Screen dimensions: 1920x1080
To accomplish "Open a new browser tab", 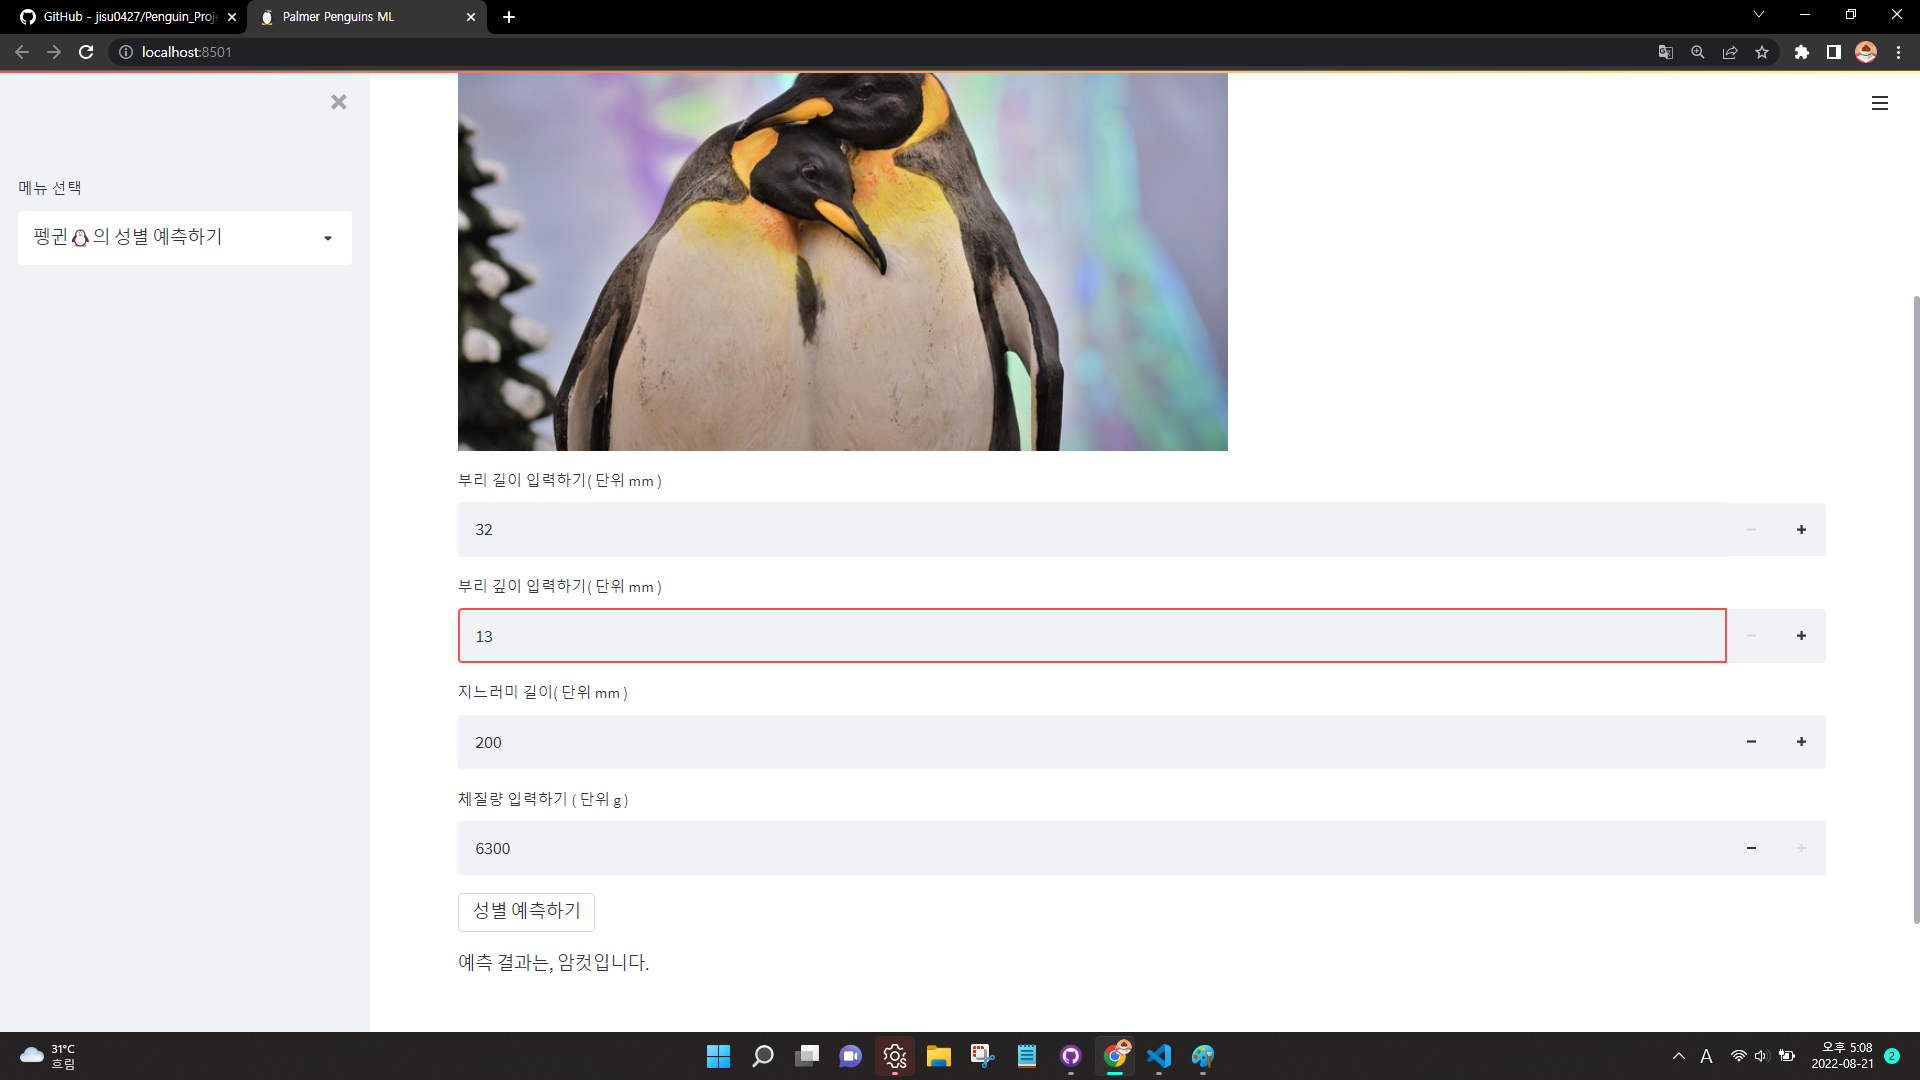I will 508,17.
